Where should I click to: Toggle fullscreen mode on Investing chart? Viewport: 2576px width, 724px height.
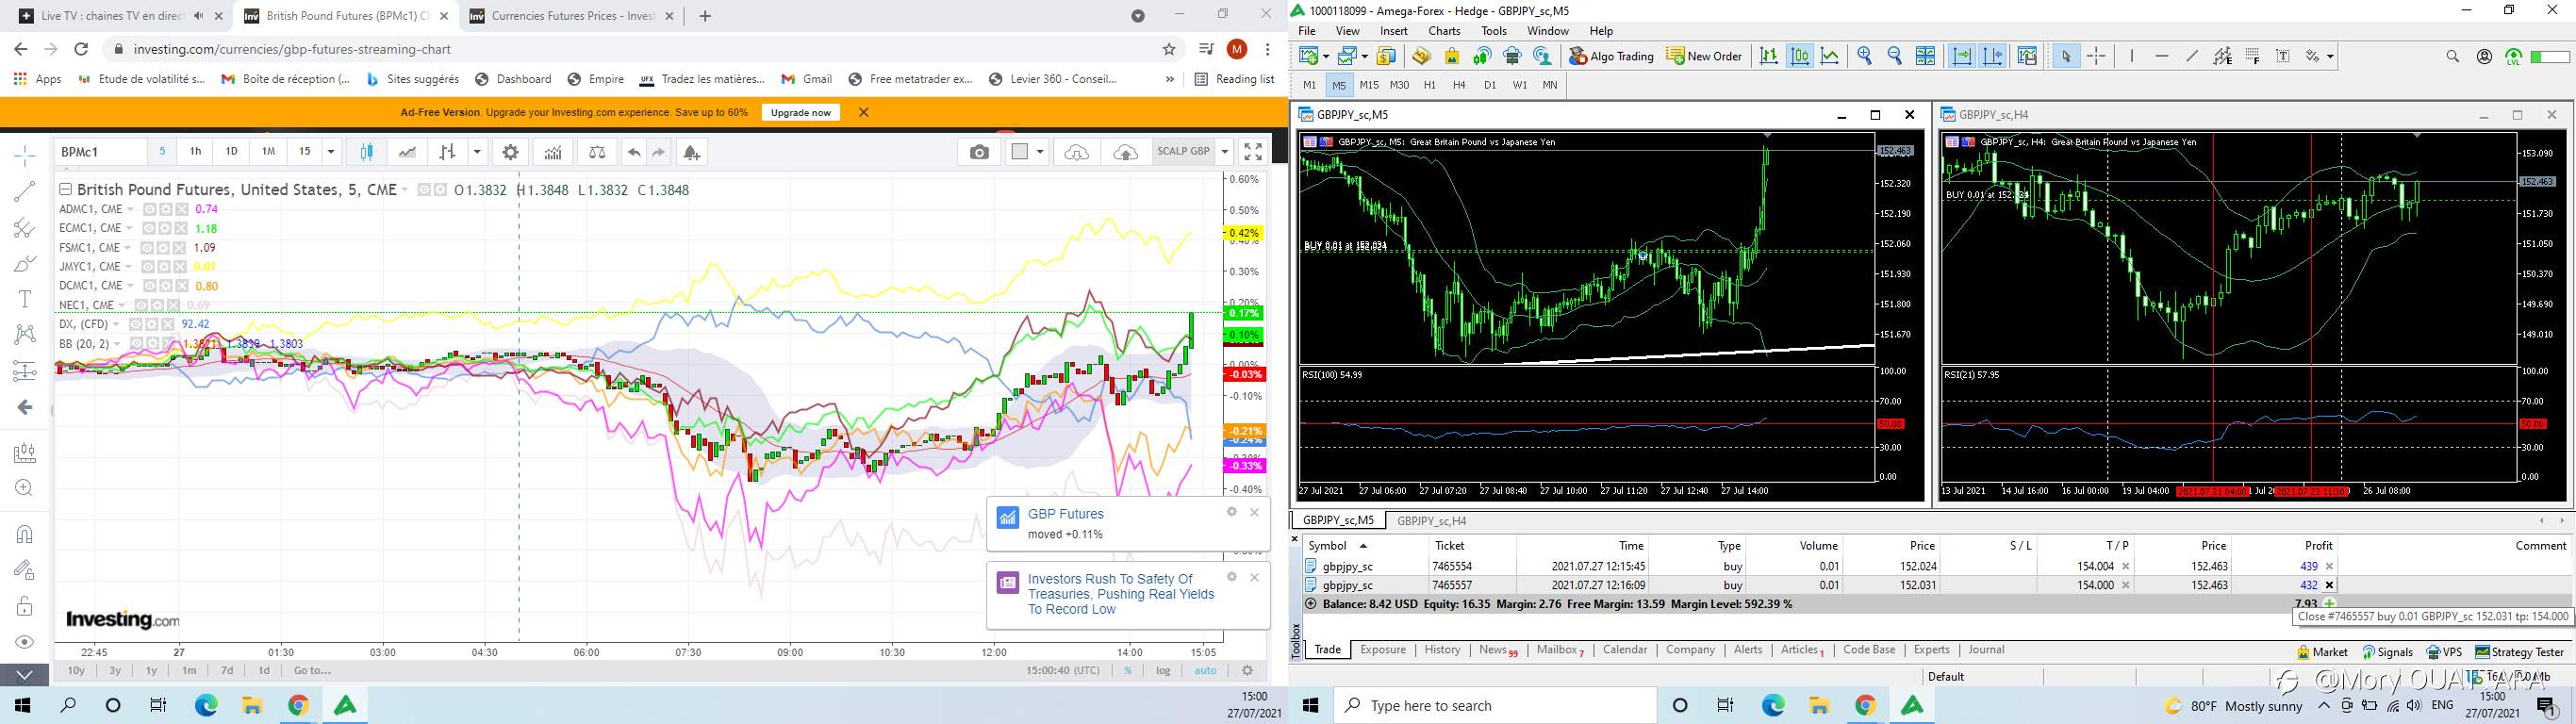point(1253,152)
